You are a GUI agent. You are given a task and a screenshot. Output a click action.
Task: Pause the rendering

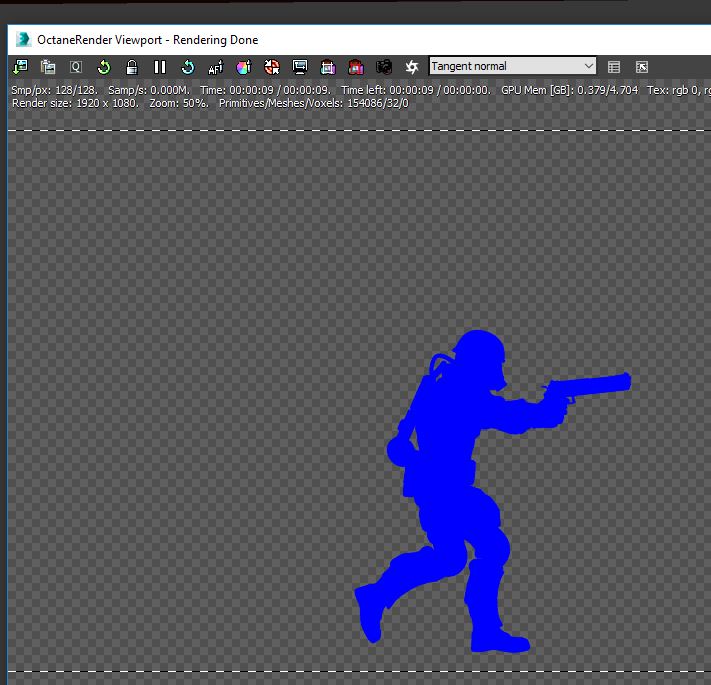(160, 67)
